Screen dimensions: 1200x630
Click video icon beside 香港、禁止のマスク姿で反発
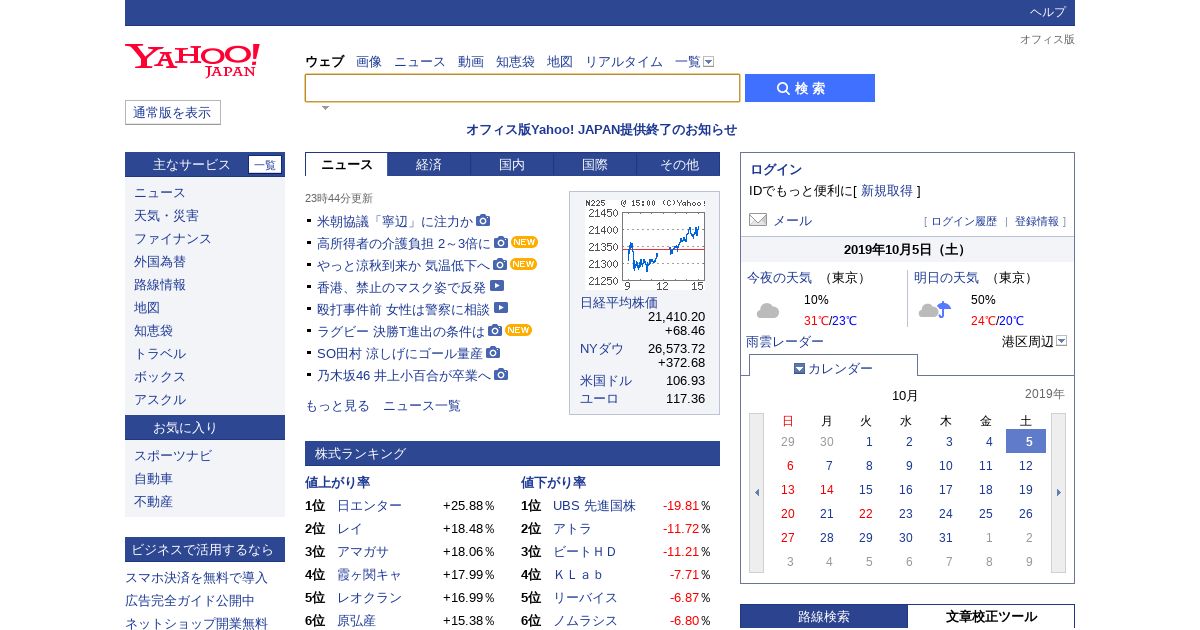click(x=497, y=286)
